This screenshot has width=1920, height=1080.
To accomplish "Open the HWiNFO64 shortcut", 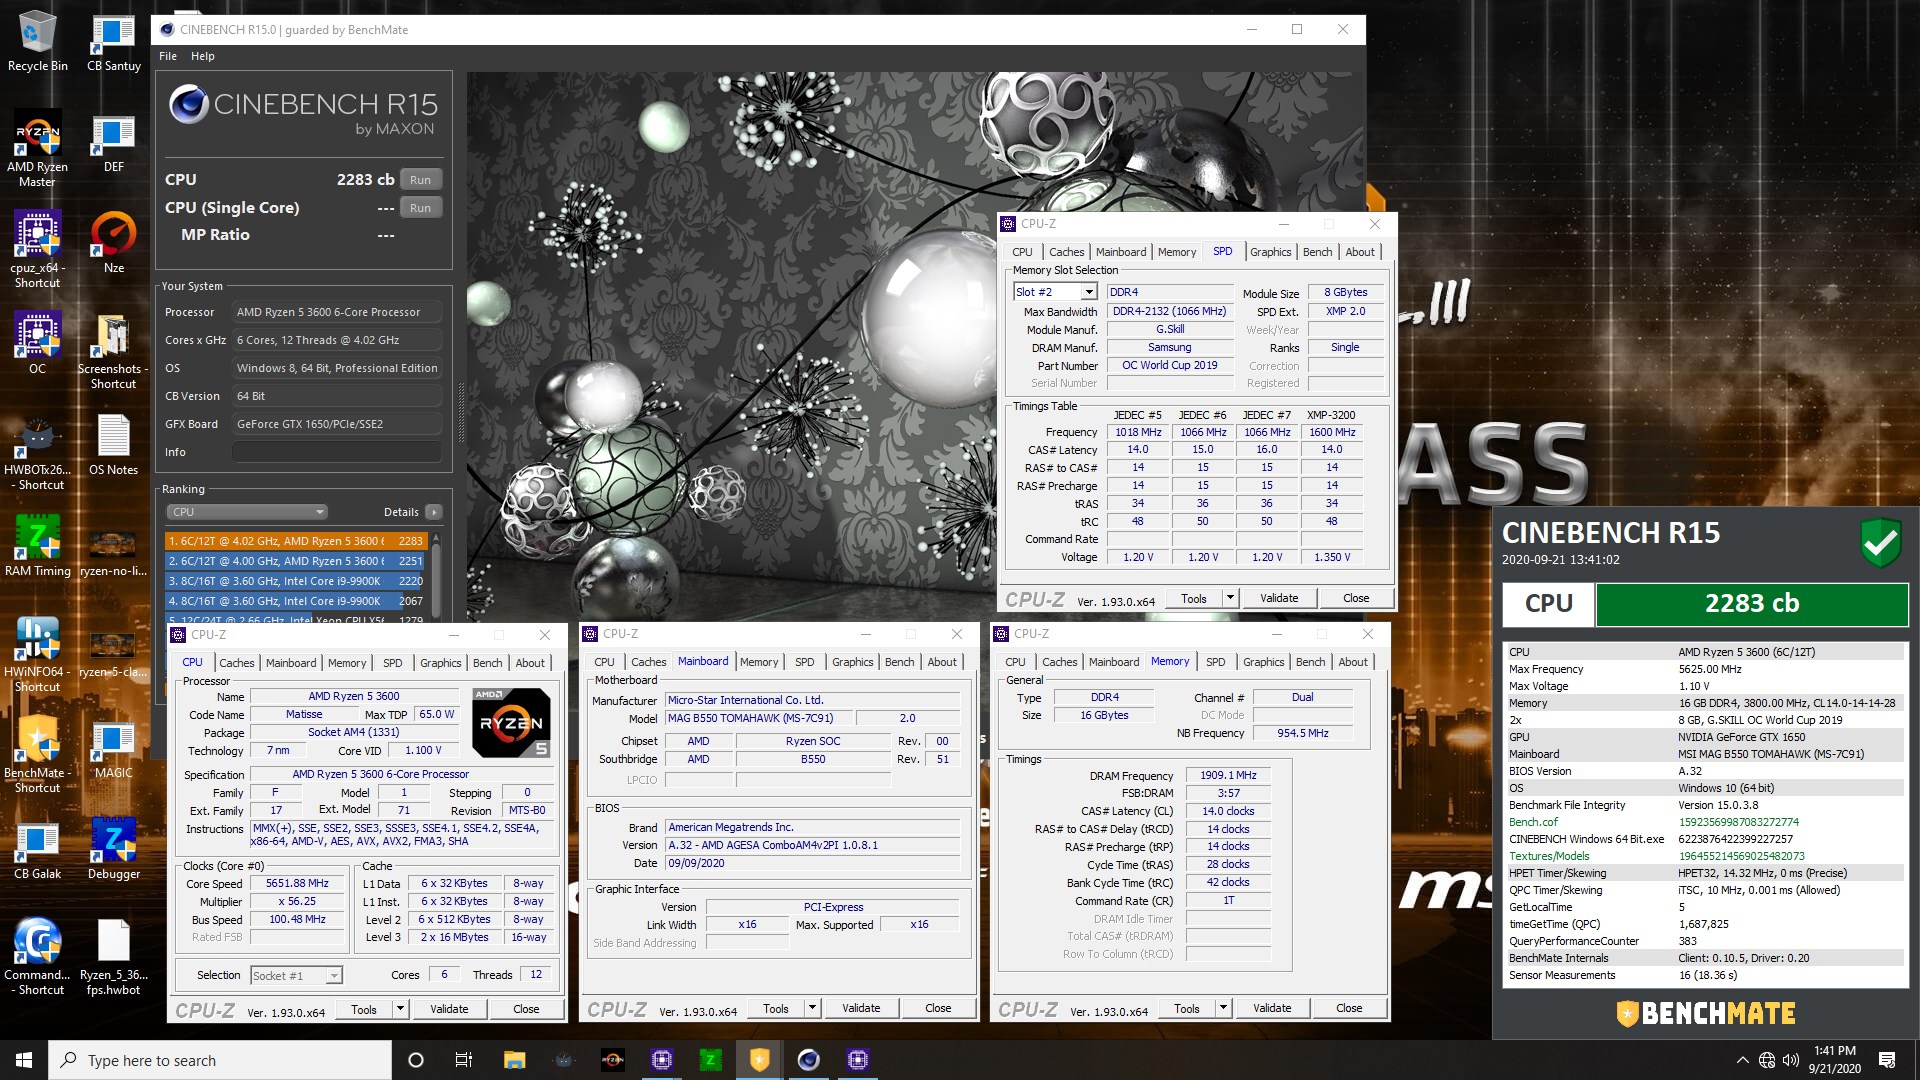I will [x=38, y=654].
